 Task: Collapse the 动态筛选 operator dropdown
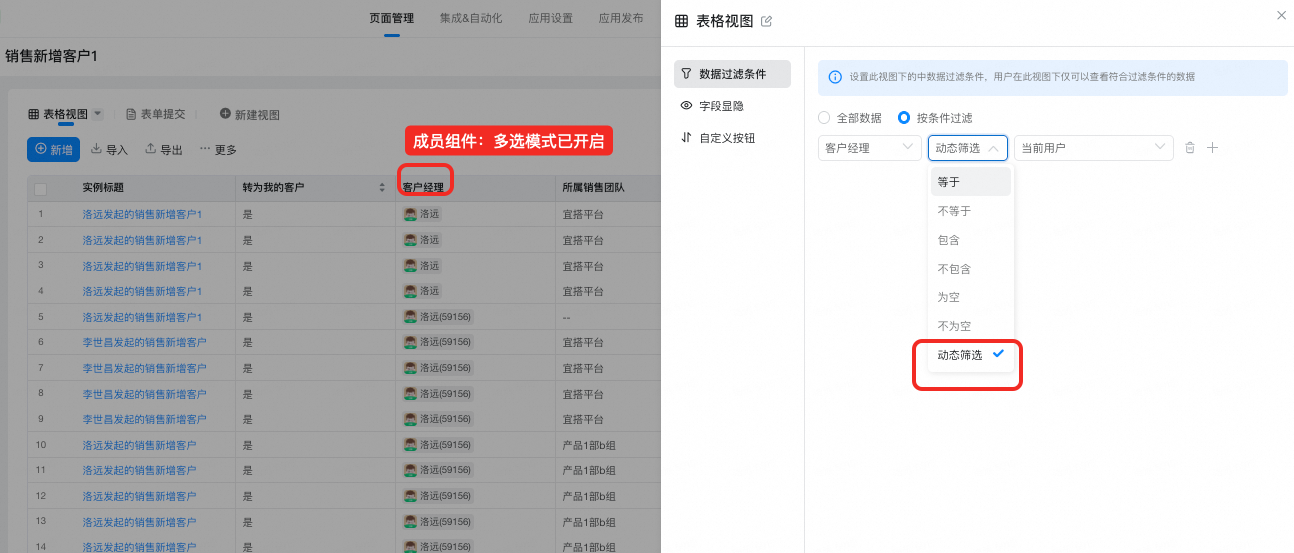[x=967, y=148]
